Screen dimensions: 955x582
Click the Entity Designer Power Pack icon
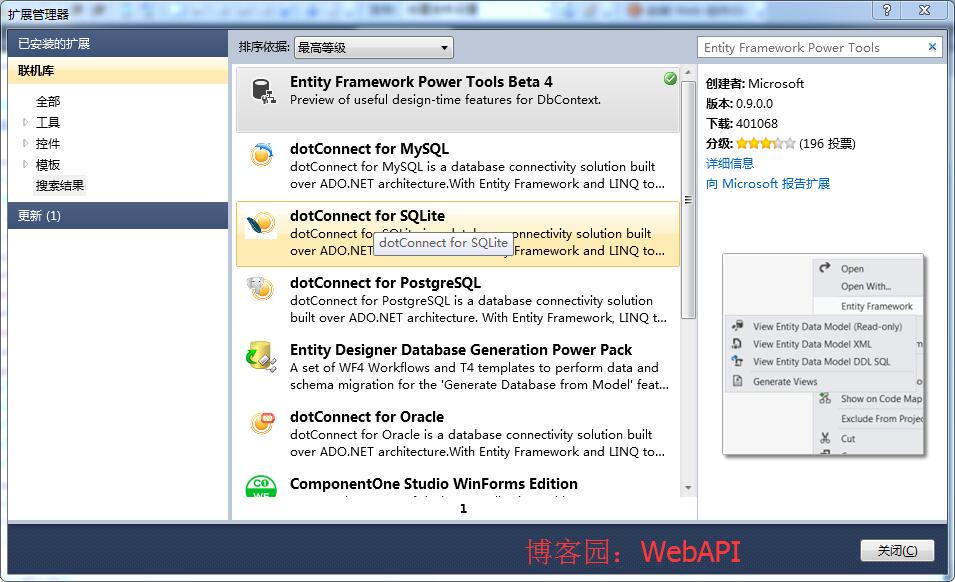262,357
